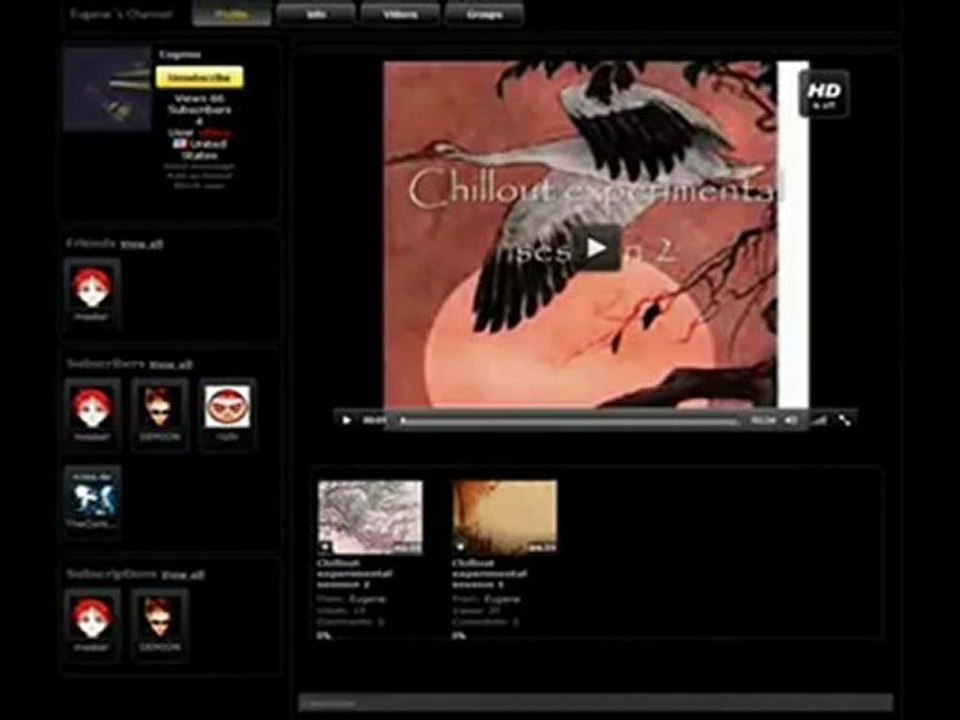Toggle the HD quality badge on video

(x=824, y=94)
